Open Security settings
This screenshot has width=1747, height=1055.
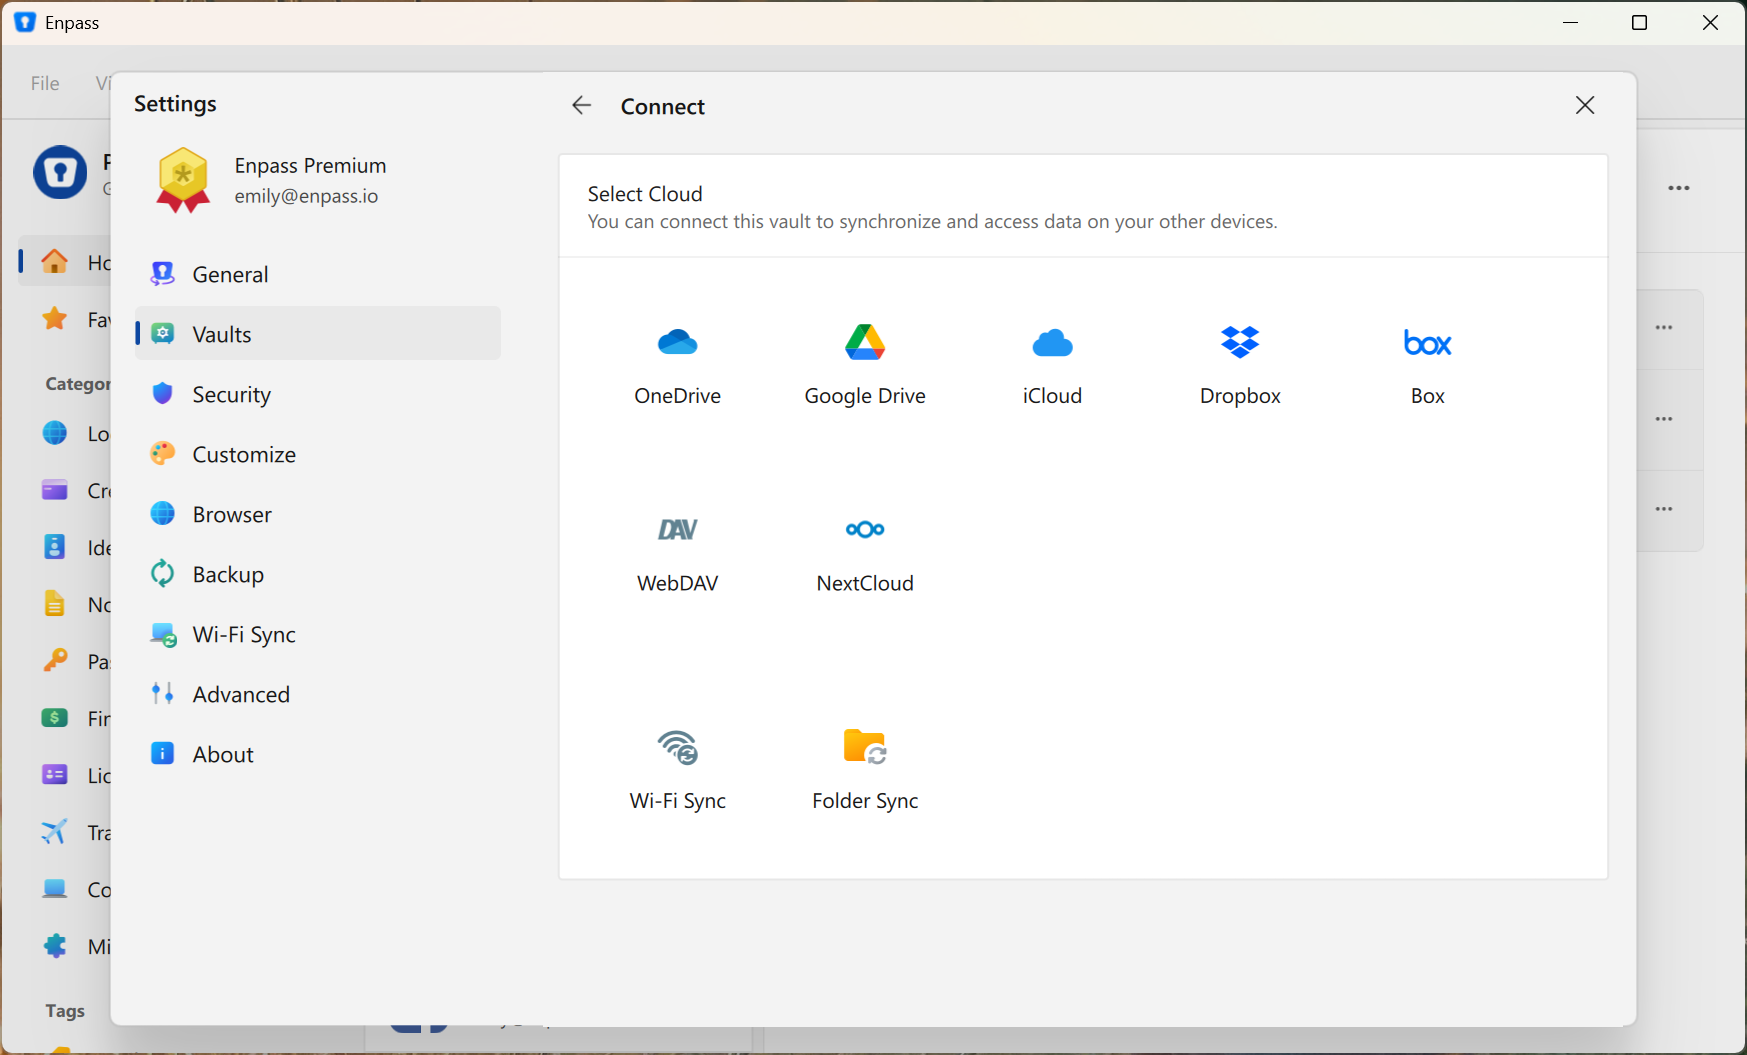coord(318,394)
